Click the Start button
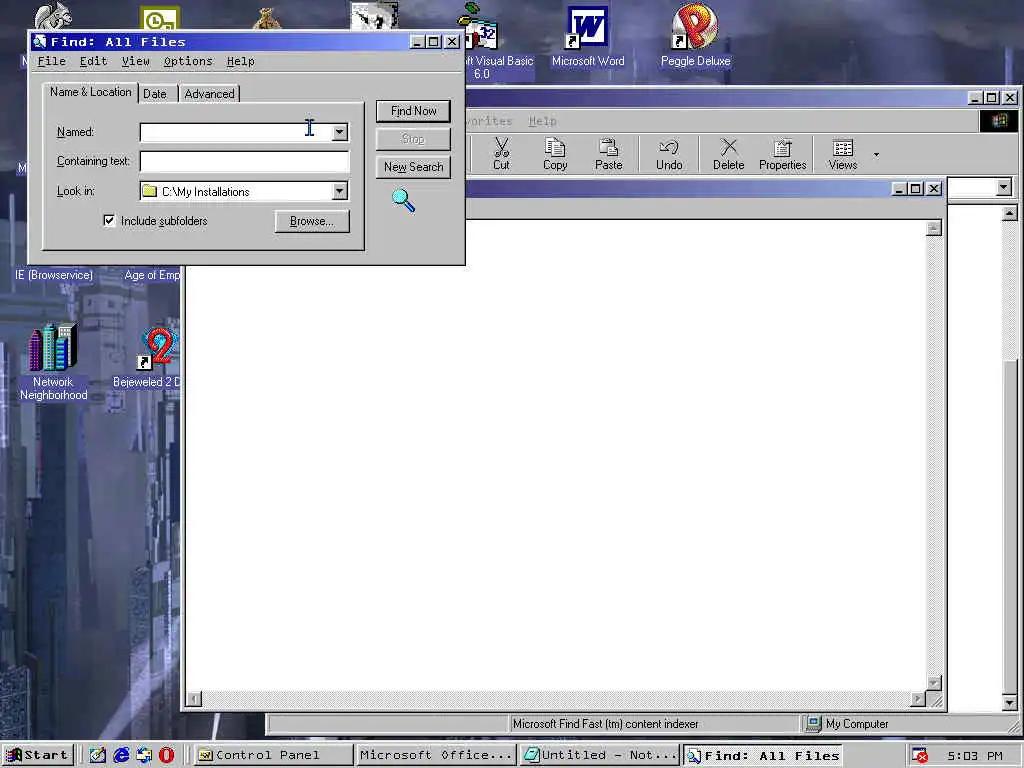Viewport: 1024px width, 768px height. tap(38, 755)
